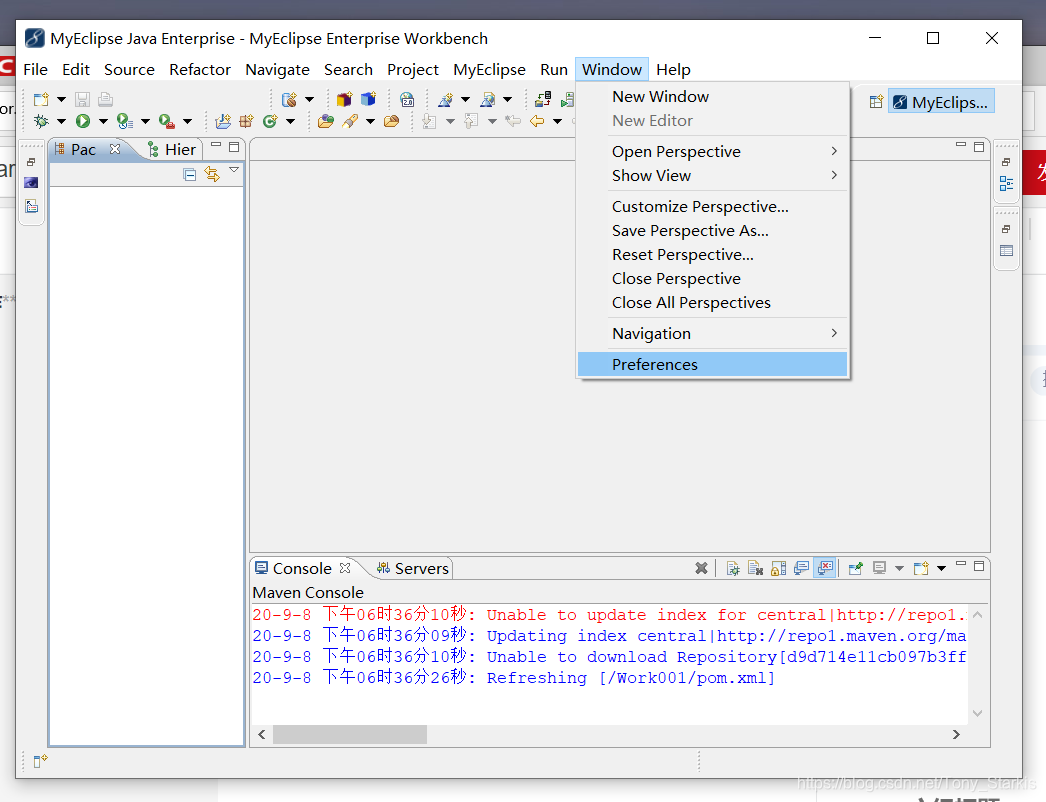Click the Open Type folder icon
The height and width of the screenshot is (802, 1046).
point(326,121)
